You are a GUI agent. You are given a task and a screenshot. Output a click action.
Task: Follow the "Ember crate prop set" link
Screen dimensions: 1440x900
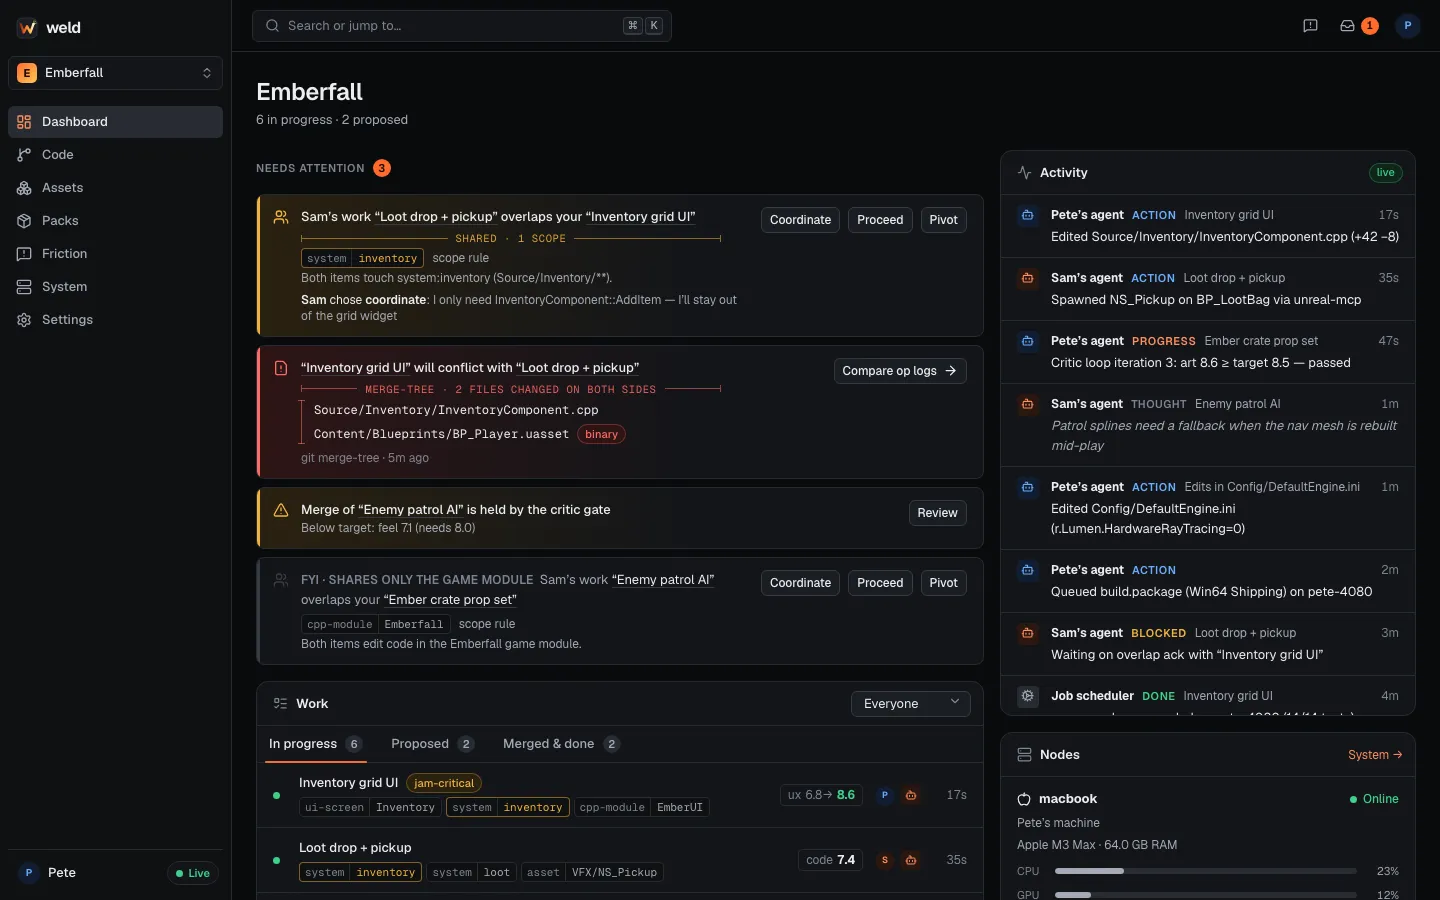coord(450,600)
